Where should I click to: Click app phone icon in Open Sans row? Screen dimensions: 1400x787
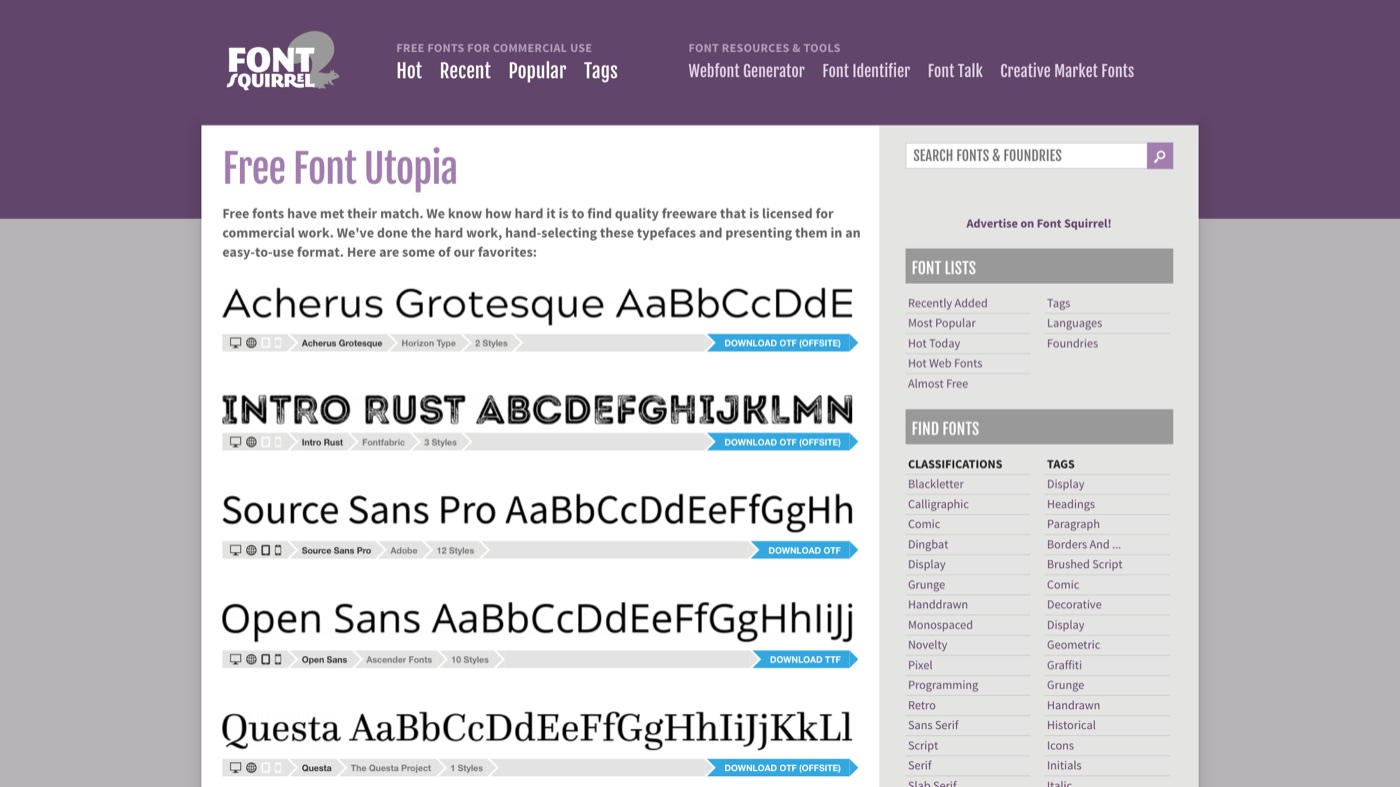pos(278,659)
